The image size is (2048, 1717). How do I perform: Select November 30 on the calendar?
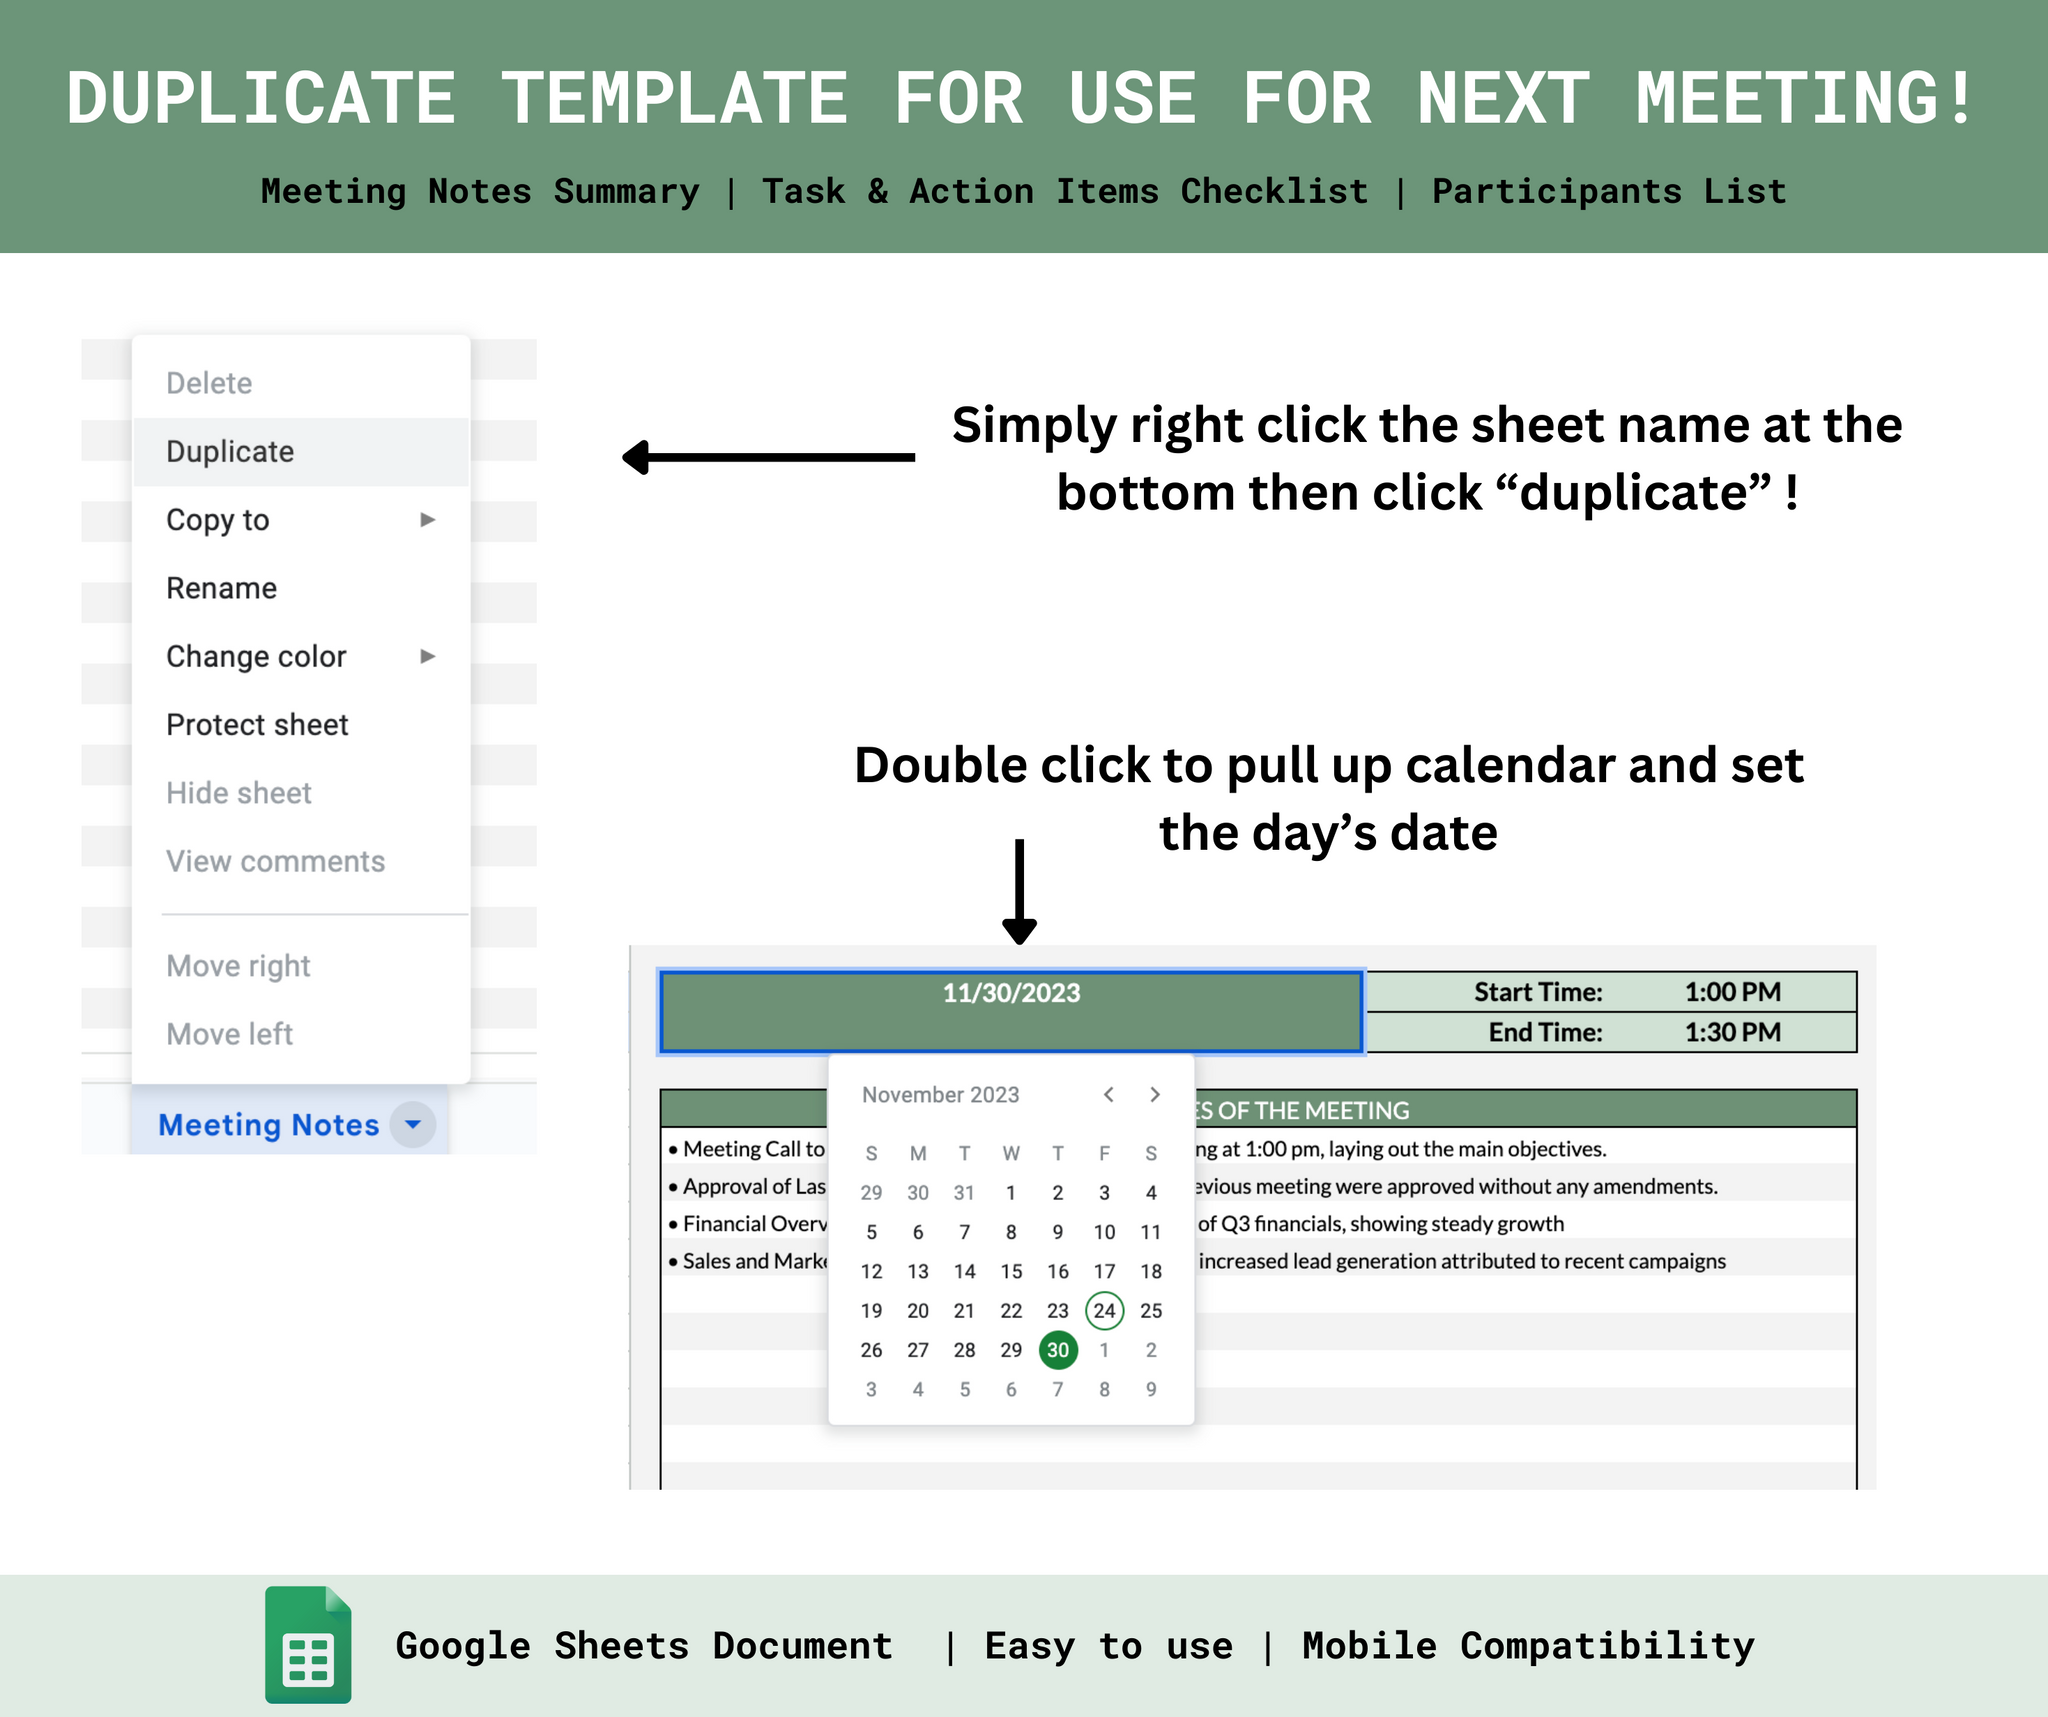[x=1057, y=1349]
